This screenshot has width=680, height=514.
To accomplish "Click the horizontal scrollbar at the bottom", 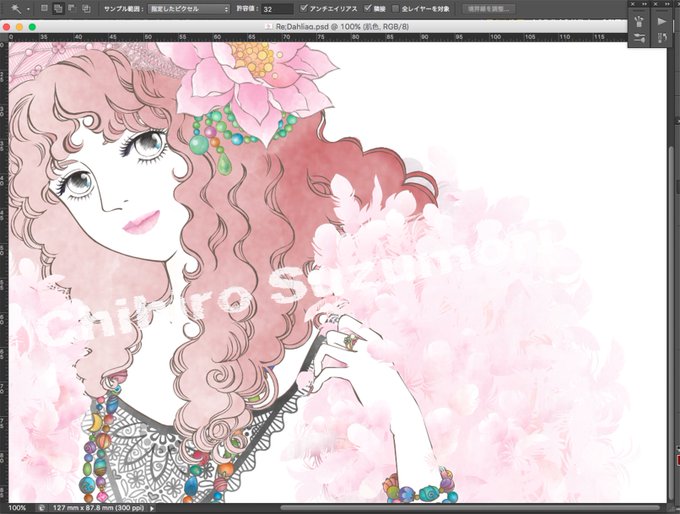I will point(470,507).
